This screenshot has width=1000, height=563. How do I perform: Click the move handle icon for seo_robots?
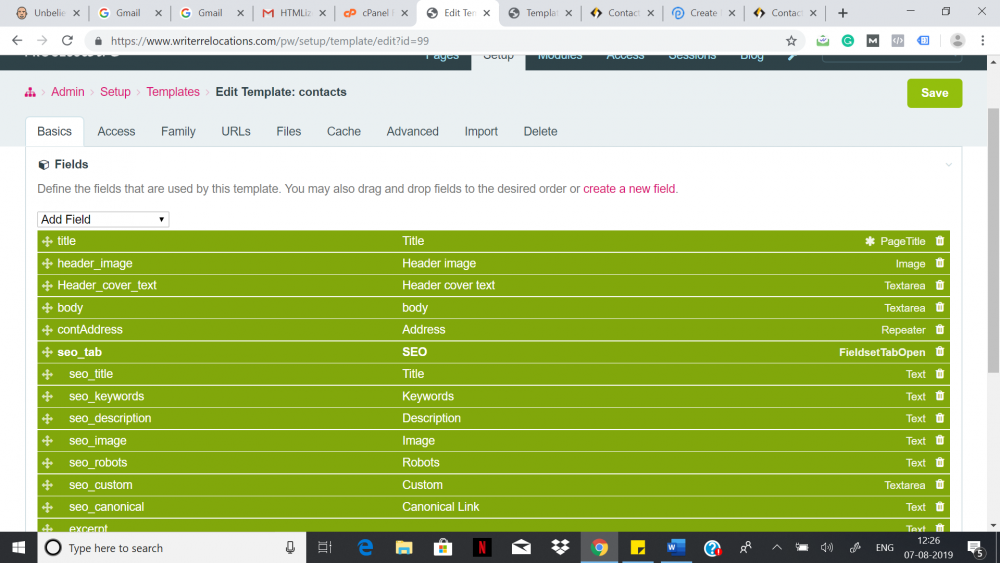point(47,463)
